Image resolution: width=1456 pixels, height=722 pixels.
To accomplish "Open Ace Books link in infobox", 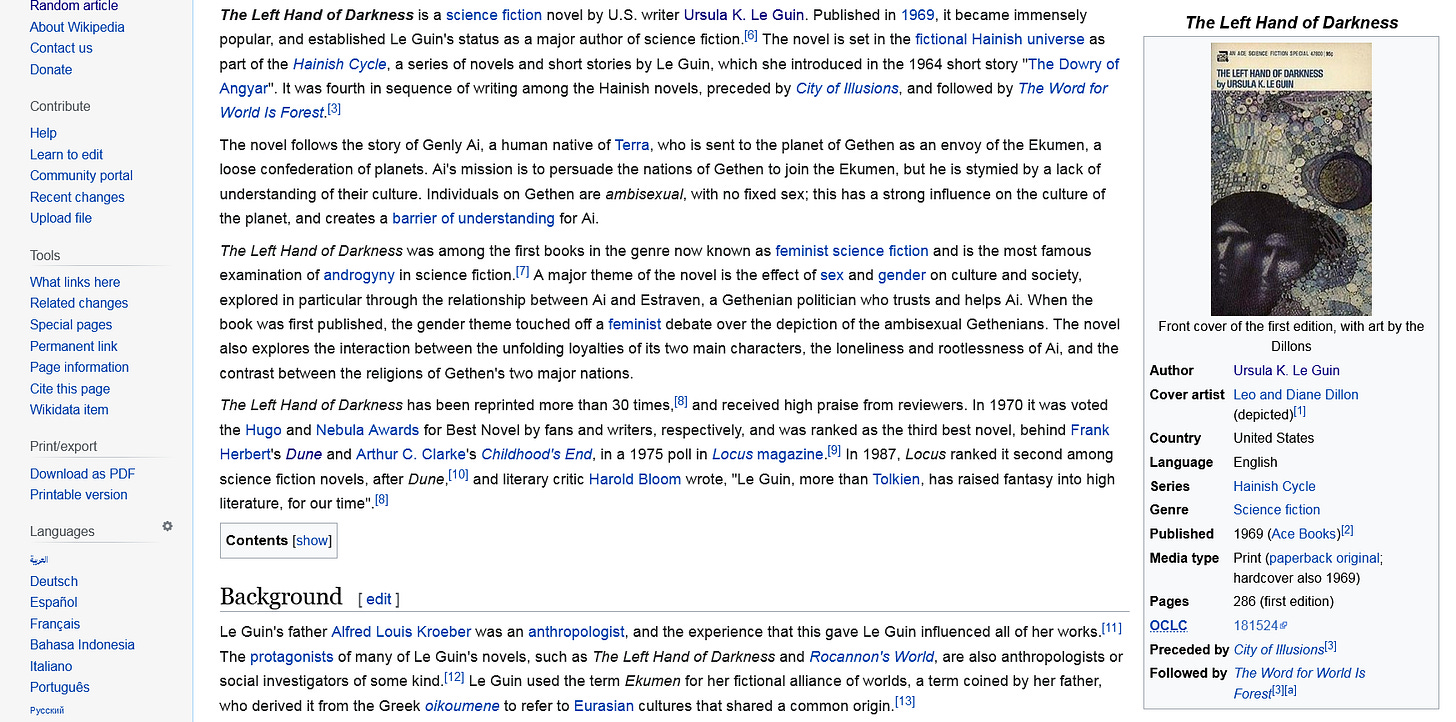I will [x=1304, y=534].
